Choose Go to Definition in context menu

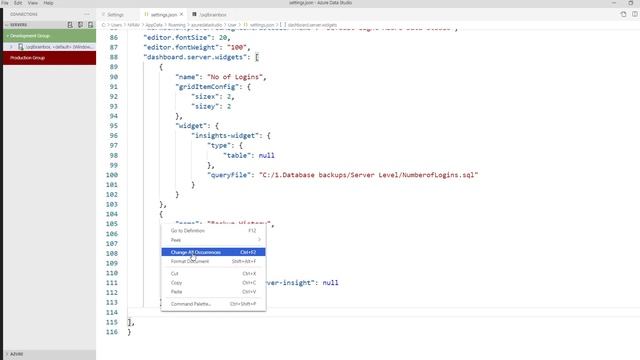pos(213,231)
